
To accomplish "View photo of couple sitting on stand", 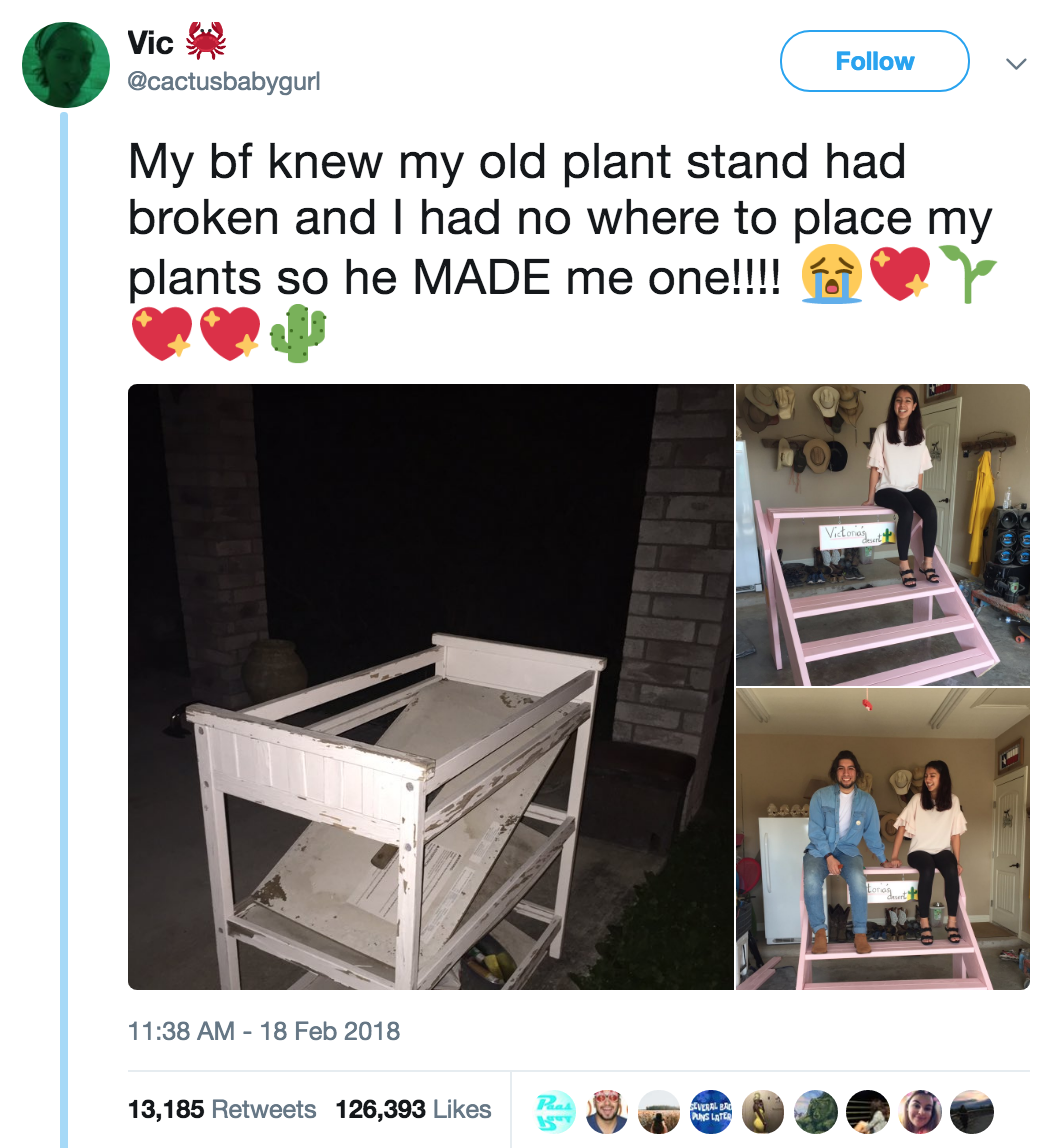I will (x=882, y=839).
